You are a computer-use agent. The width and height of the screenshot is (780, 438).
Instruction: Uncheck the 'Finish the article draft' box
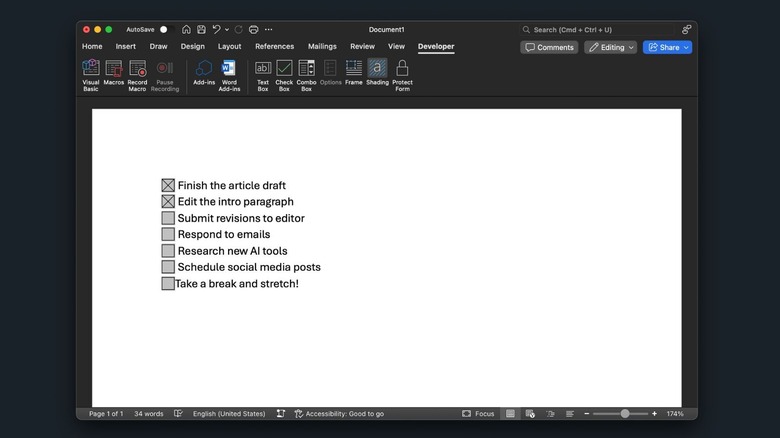coord(168,185)
